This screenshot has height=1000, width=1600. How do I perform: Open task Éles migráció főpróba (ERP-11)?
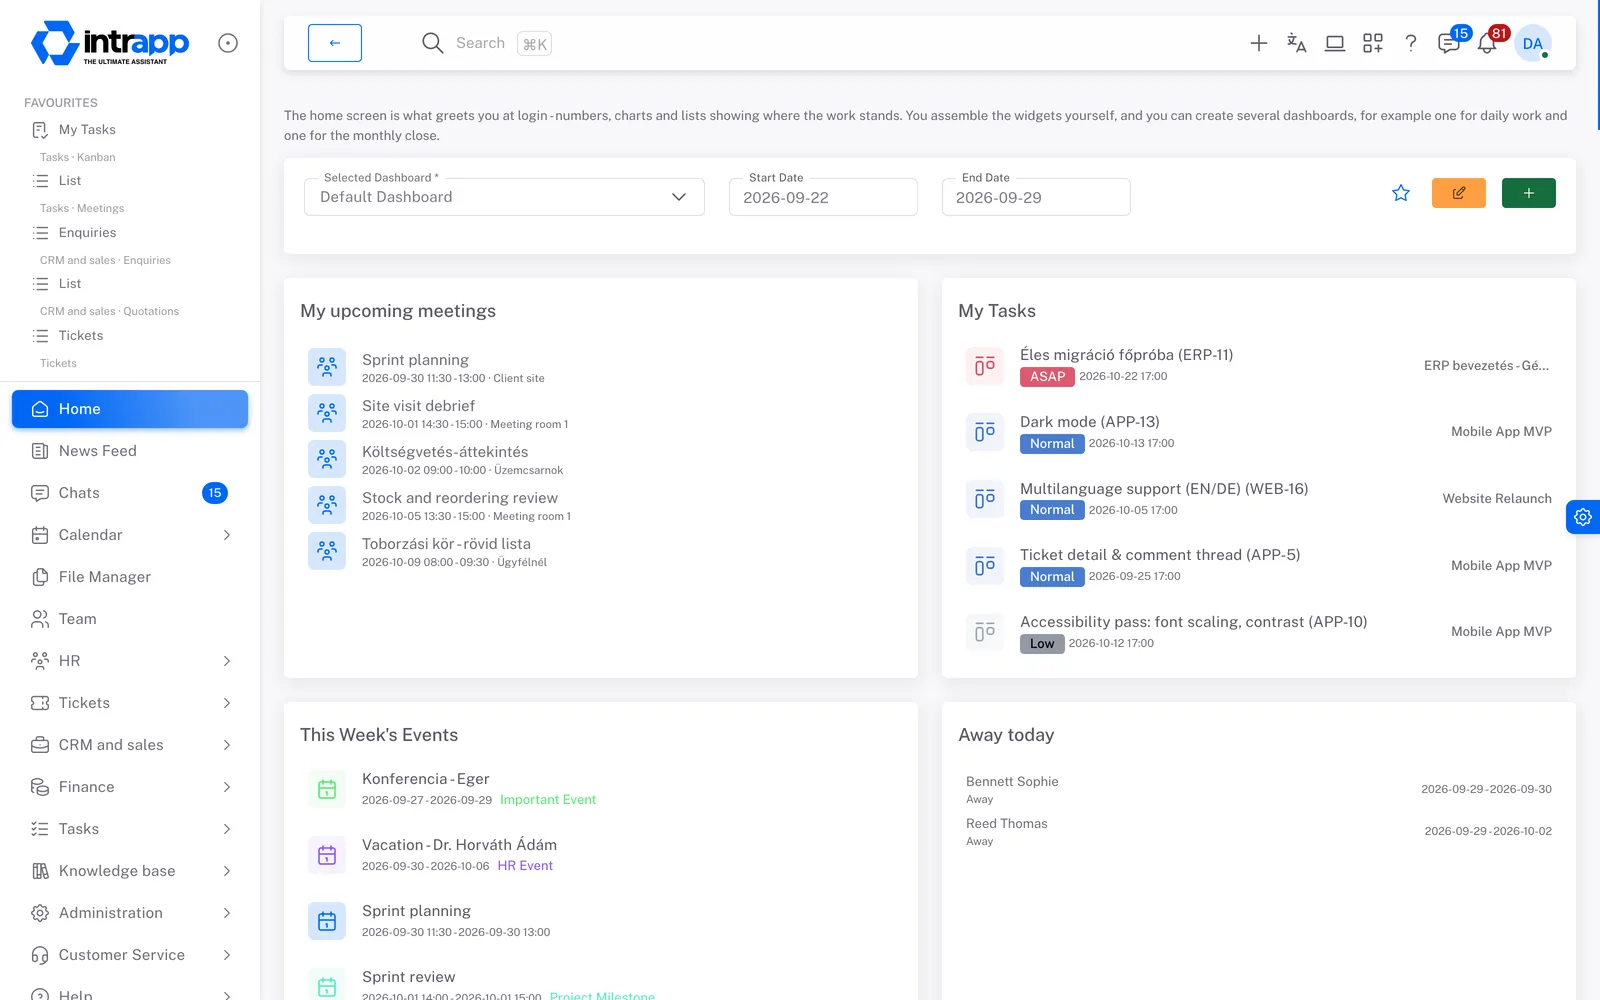(1126, 355)
